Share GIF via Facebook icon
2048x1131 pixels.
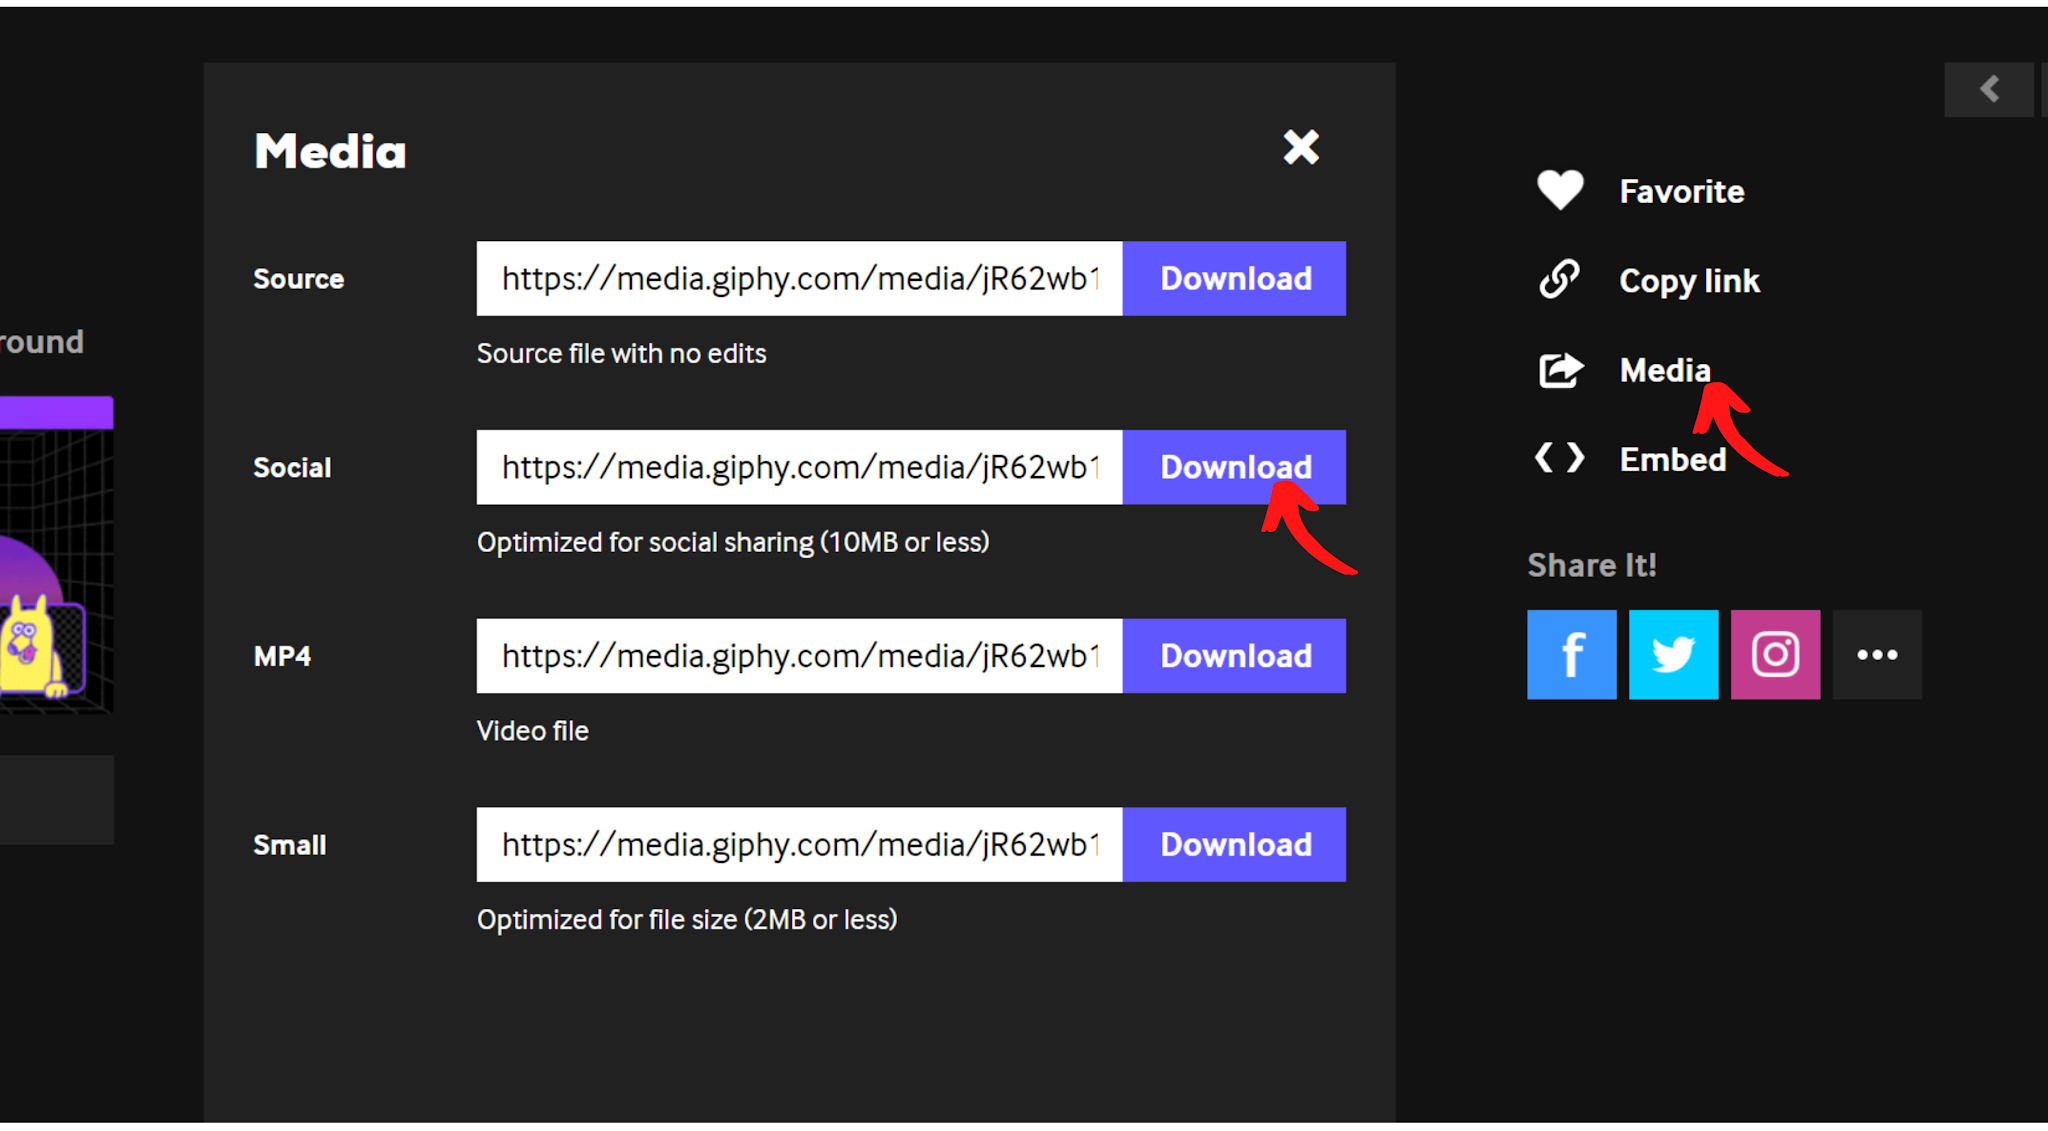pyautogui.click(x=1571, y=654)
